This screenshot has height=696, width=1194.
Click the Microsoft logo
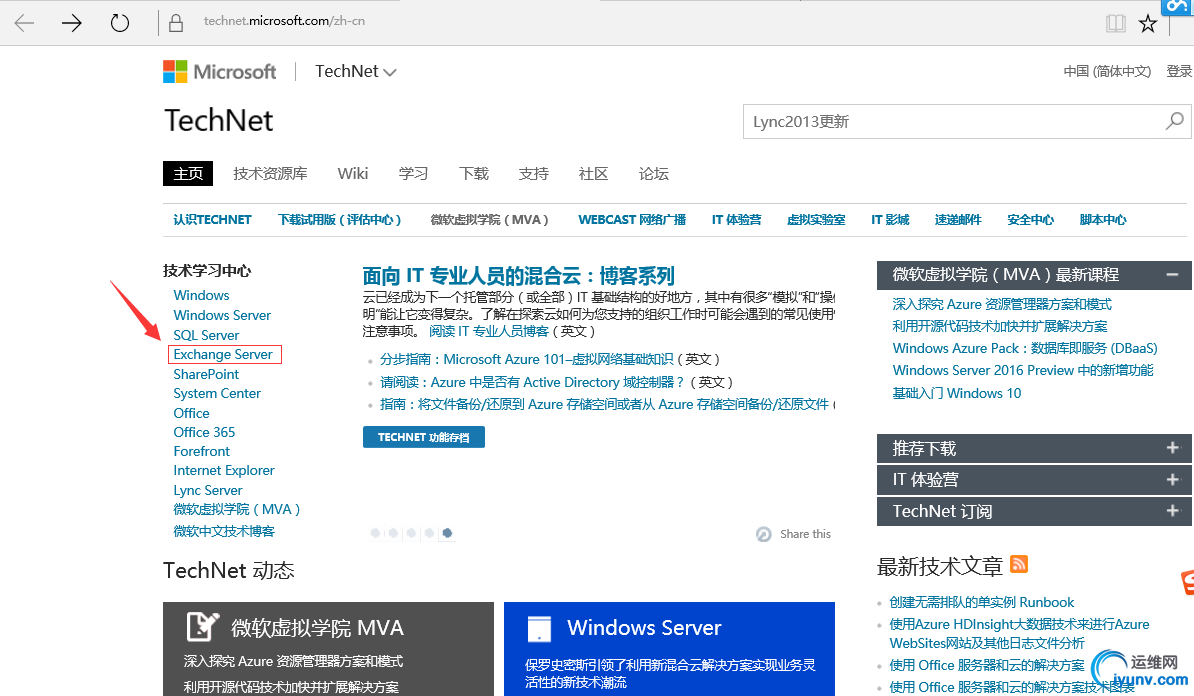coord(219,72)
